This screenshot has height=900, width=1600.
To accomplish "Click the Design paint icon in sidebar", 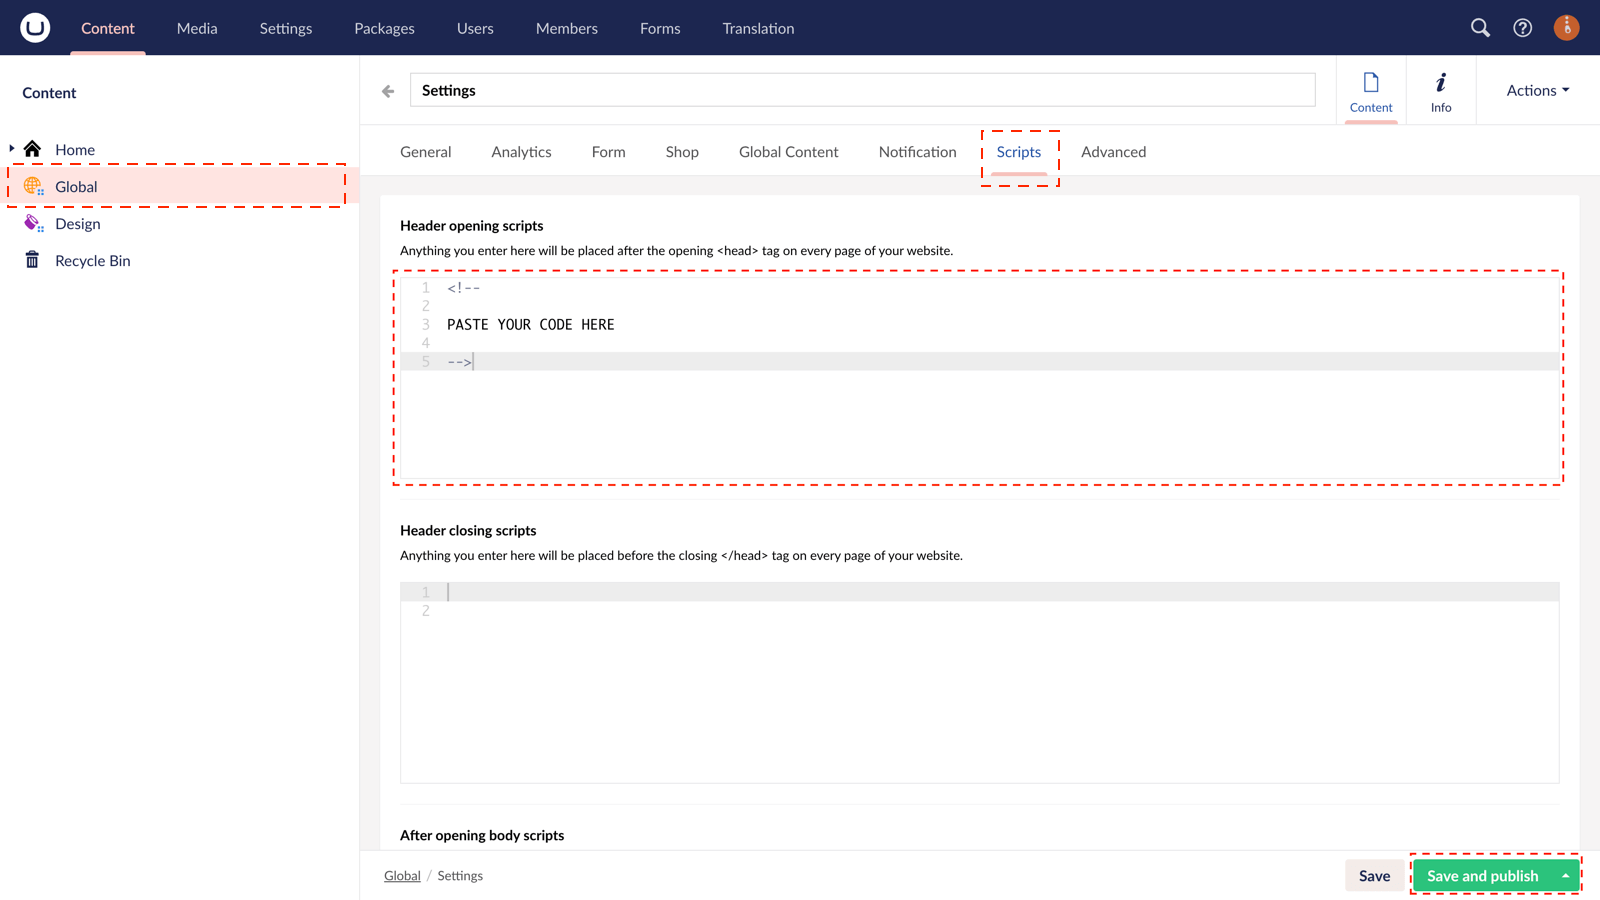I will [32, 223].
